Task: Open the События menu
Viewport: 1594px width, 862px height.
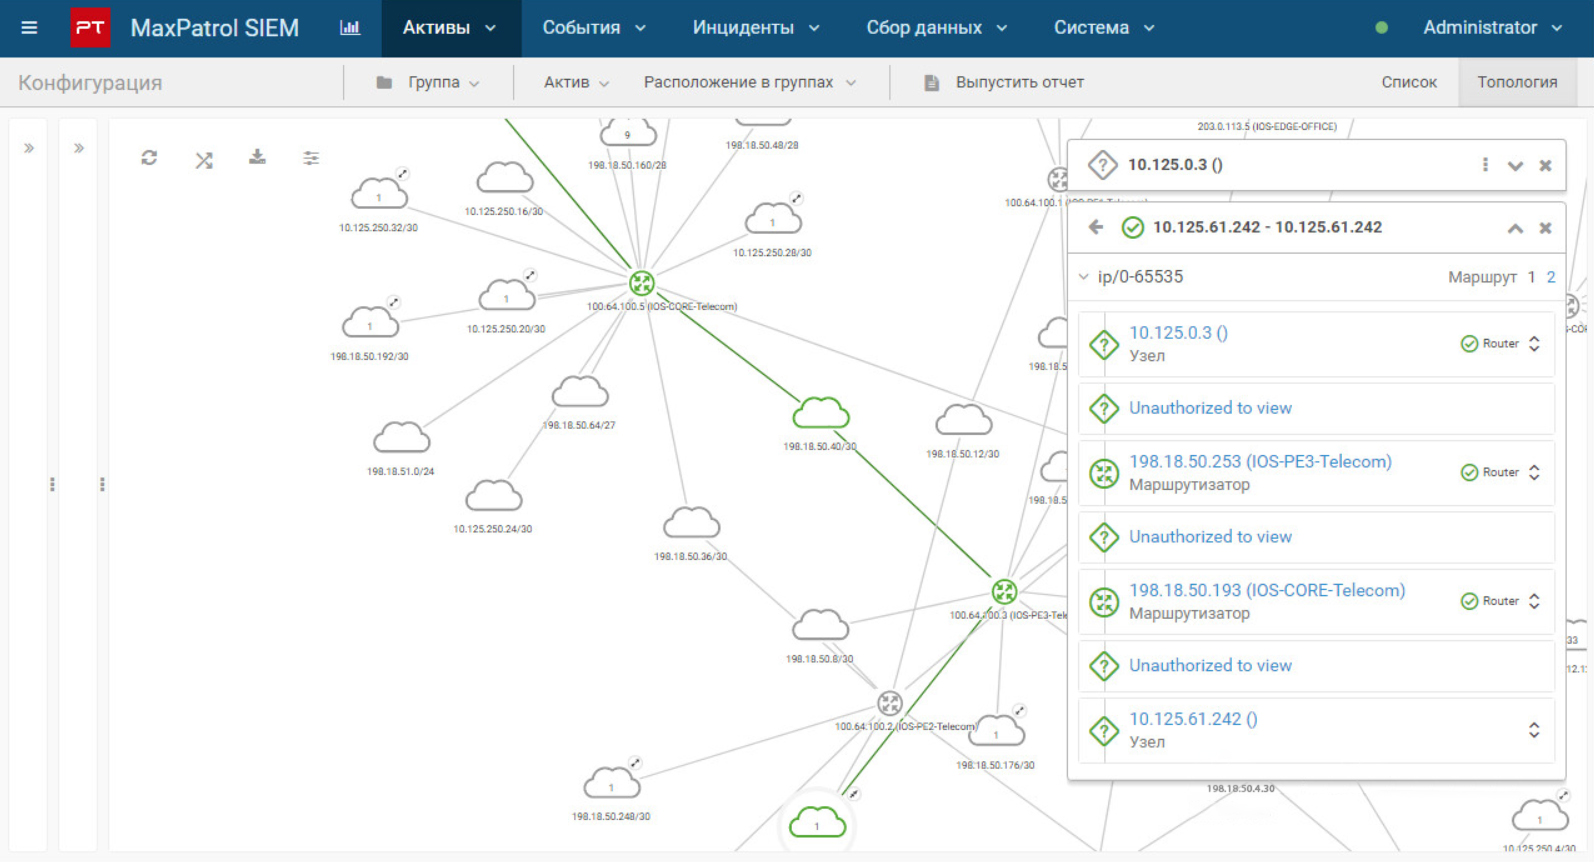Action: pos(595,28)
